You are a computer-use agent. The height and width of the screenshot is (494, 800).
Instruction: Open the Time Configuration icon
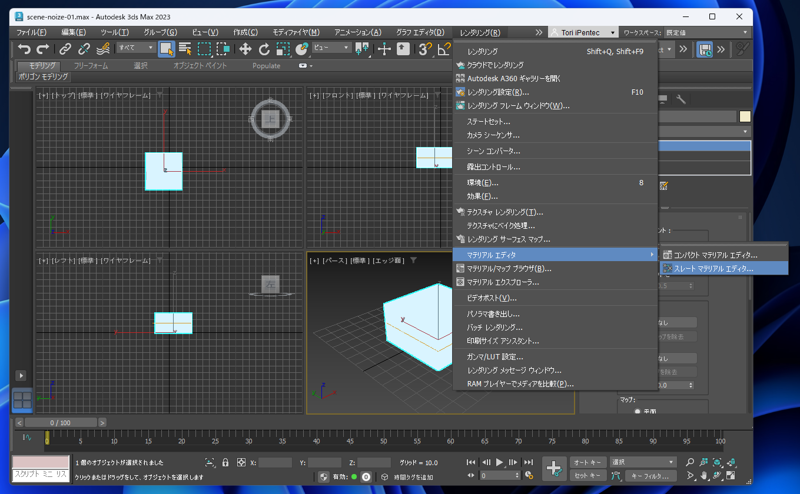click(x=529, y=476)
